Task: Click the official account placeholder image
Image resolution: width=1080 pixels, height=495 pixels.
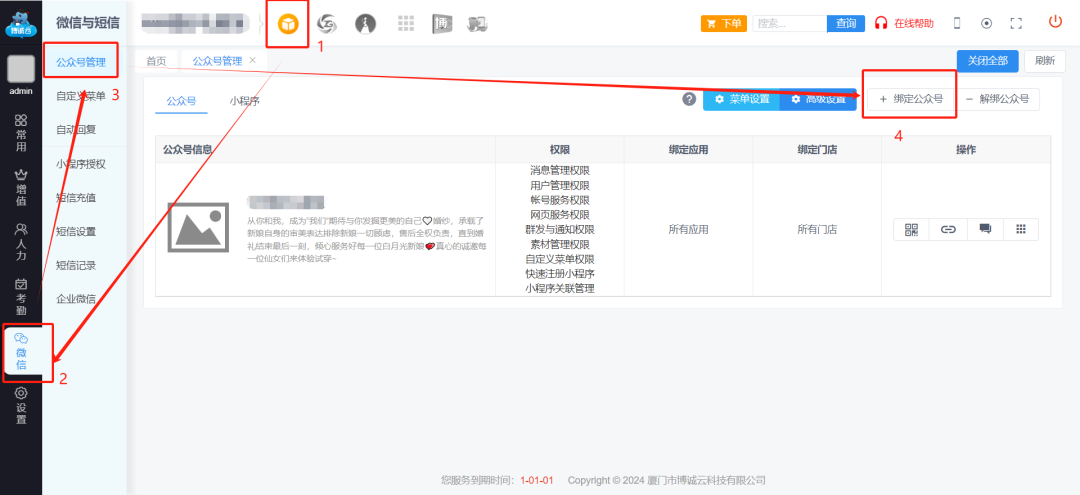Action: coord(198,227)
